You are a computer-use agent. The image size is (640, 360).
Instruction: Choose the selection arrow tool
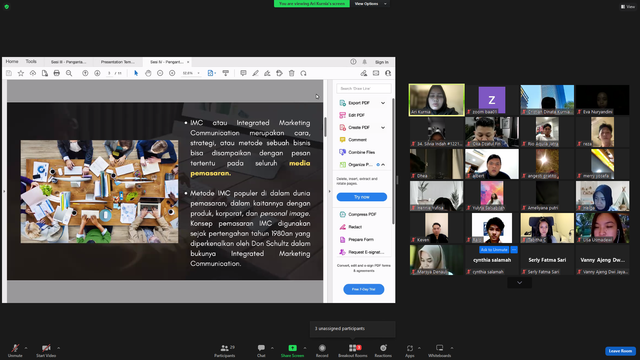pyautogui.click(x=136, y=73)
